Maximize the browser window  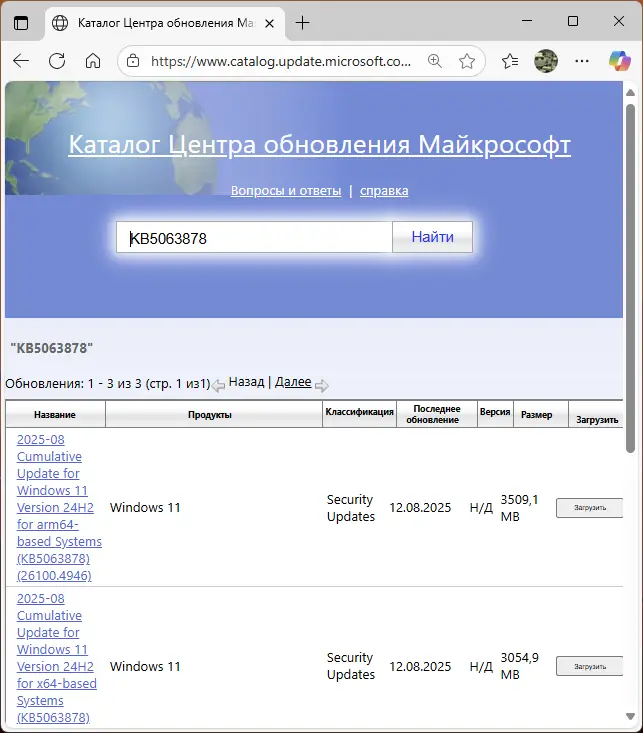tap(573, 21)
